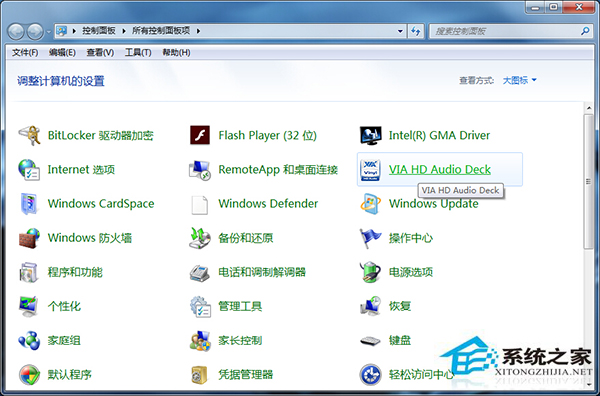600x396 pixels.
Task: Expand the arrow after 所有控制面板项 breadcrumb
Action: 198,31
